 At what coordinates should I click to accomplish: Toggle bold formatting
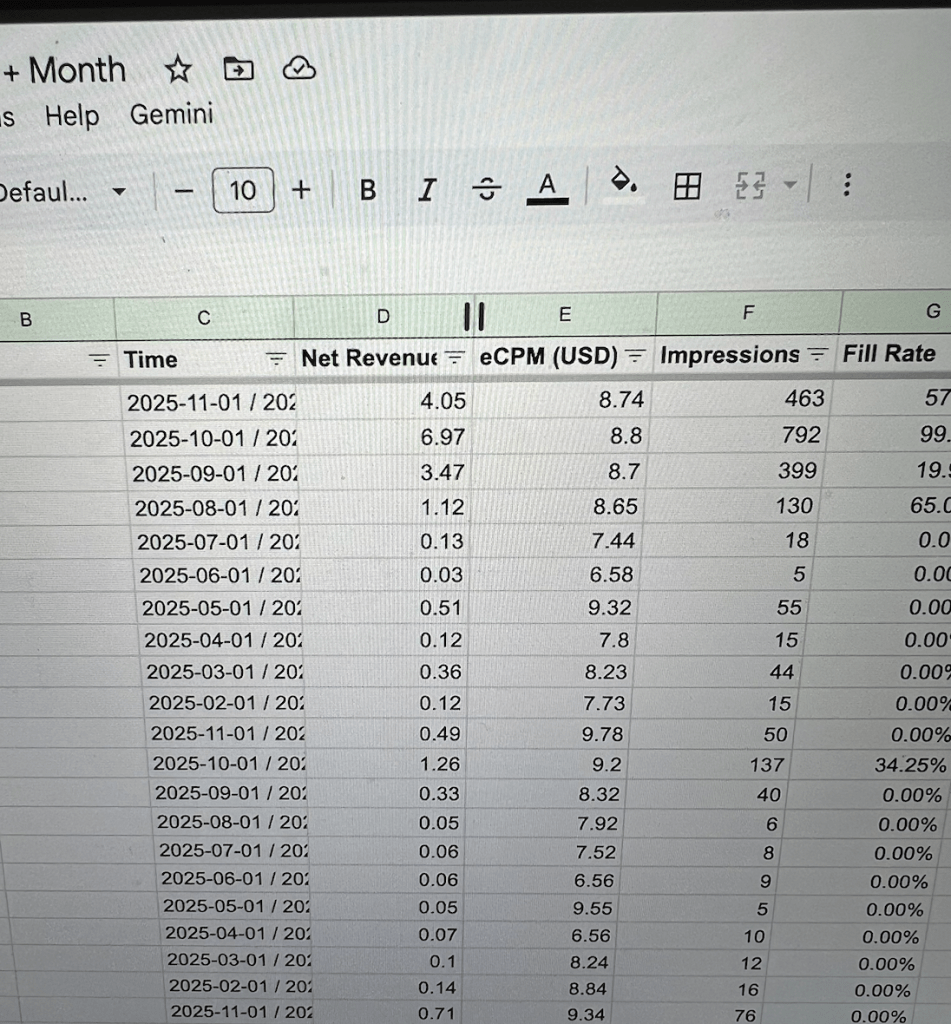pos(368,189)
